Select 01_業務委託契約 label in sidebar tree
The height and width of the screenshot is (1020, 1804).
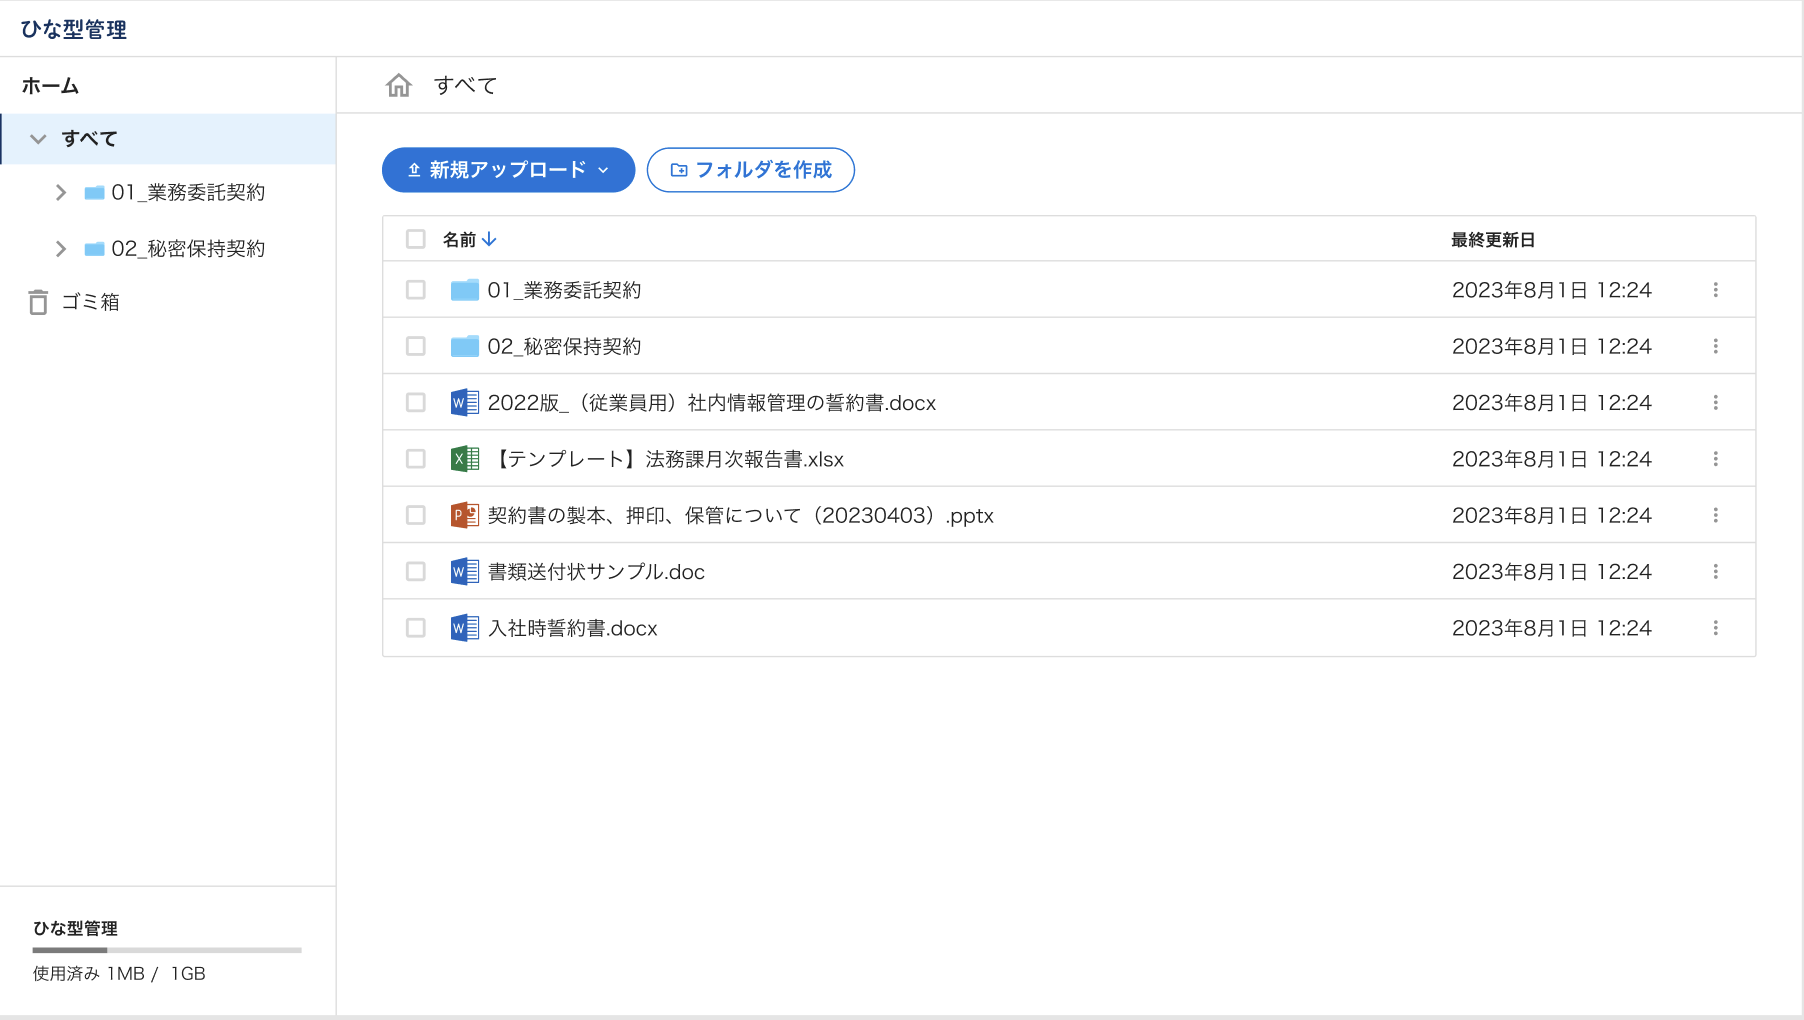pyautogui.click(x=188, y=193)
